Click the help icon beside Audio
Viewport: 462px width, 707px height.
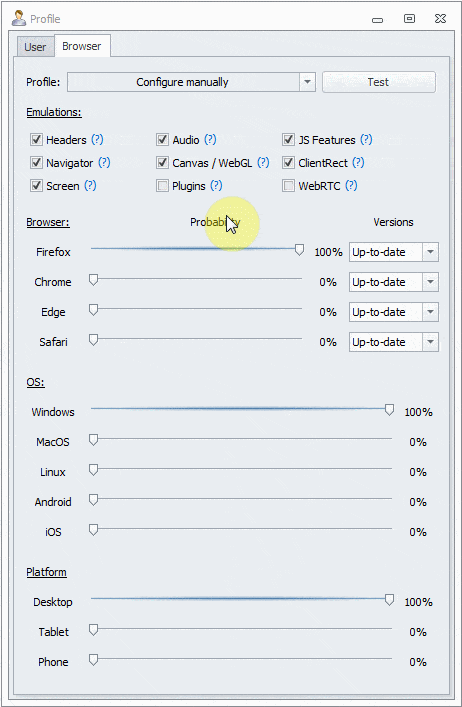[210, 140]
